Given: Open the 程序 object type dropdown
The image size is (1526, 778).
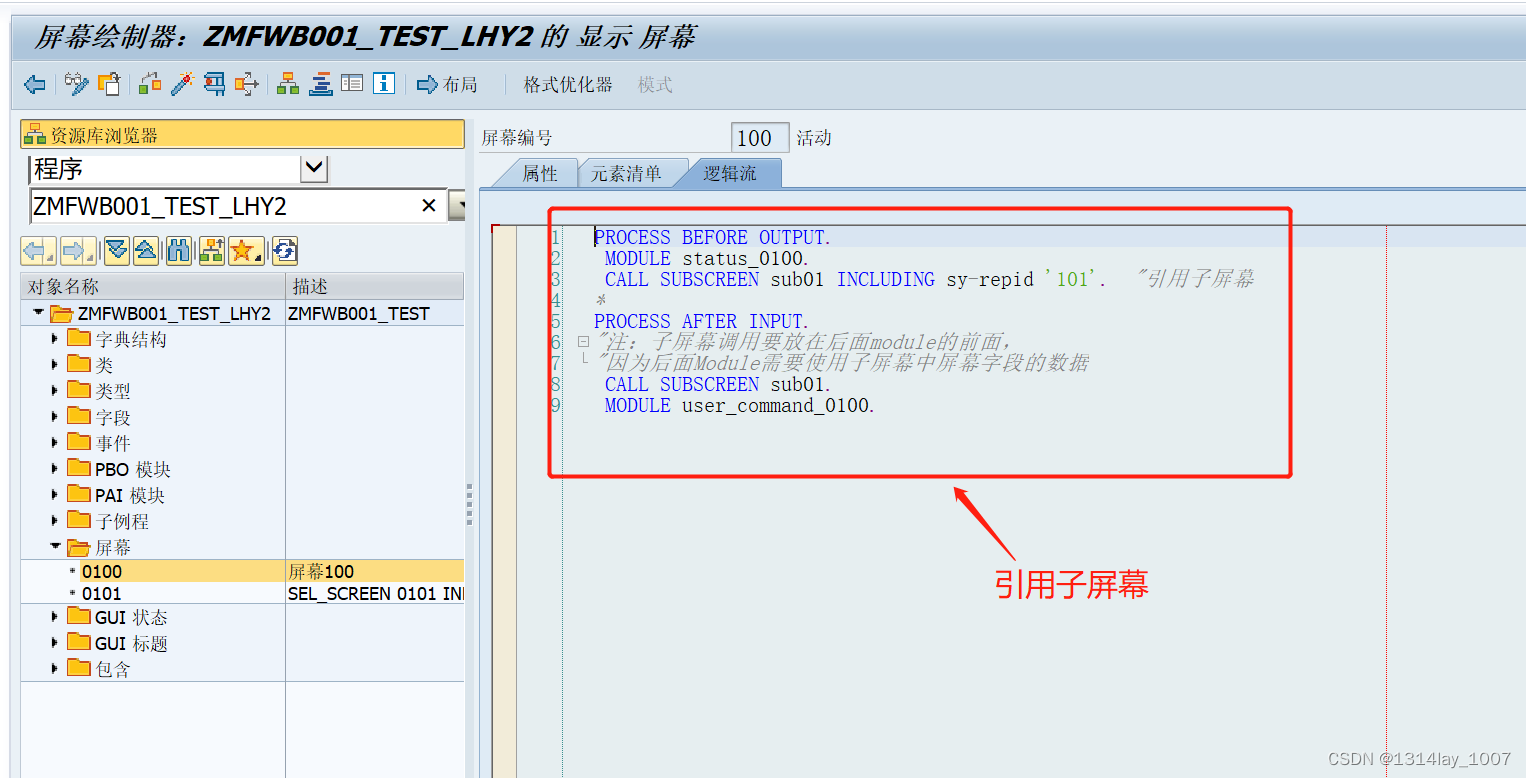Looking at the screenshot, I should click(314, 168).
